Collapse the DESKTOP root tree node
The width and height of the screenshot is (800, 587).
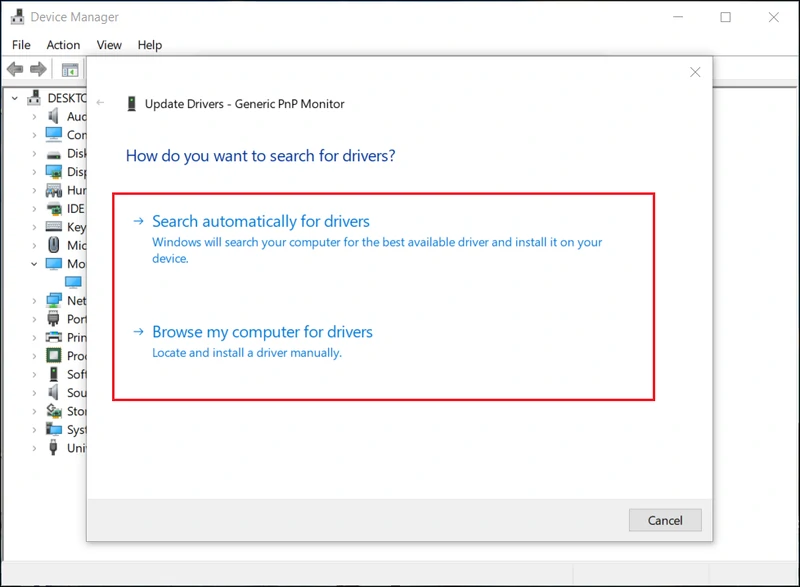[16, 98]
